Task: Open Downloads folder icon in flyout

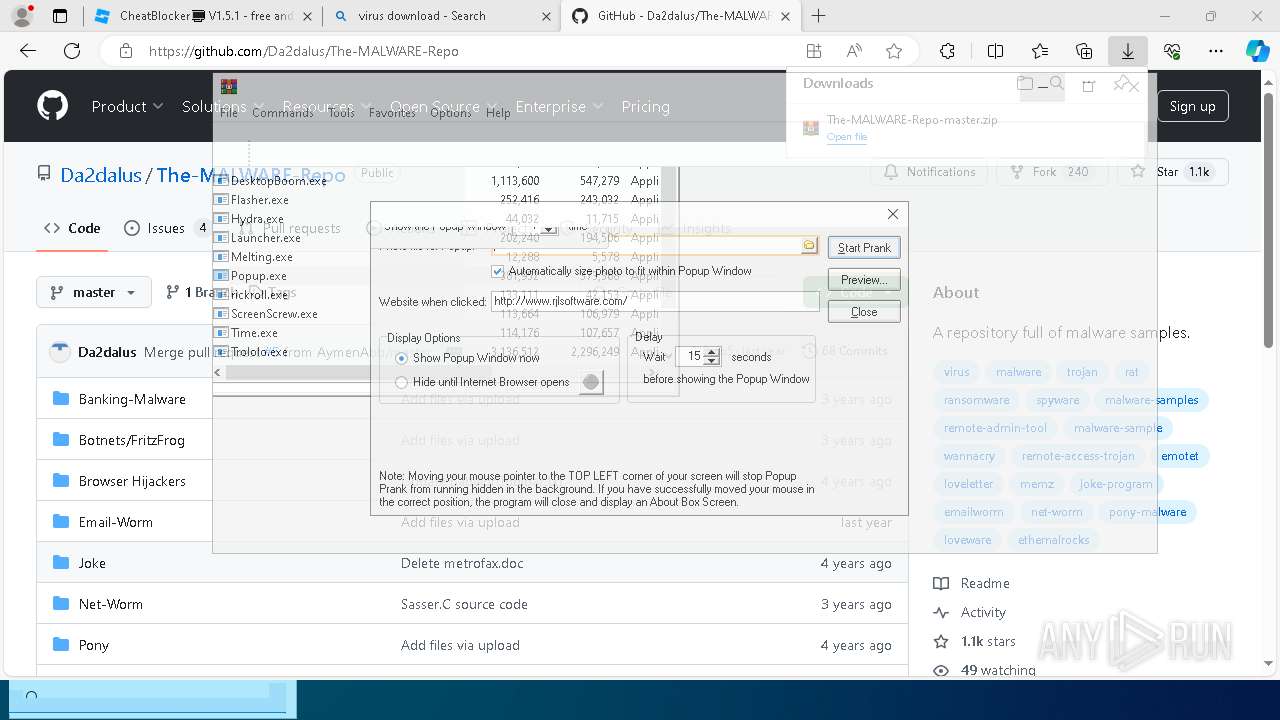Action: [1025, 84]
